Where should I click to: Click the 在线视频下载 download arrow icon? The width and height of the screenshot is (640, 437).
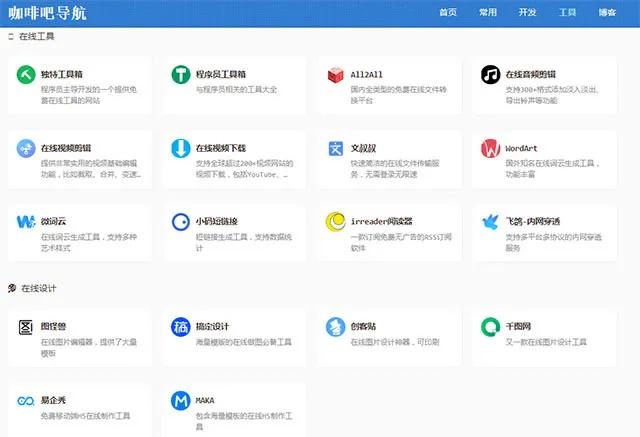pyautogui.click(x=181, y=148)
